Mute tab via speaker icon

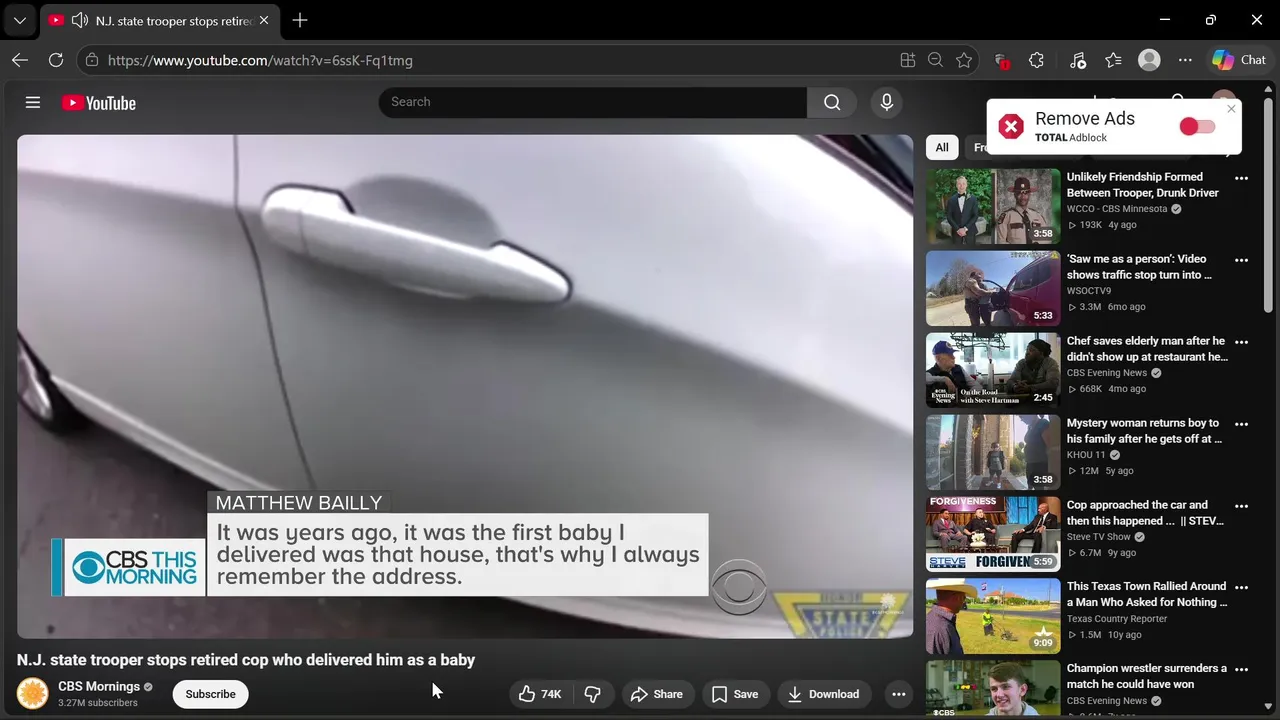click(x=79, y=20)
